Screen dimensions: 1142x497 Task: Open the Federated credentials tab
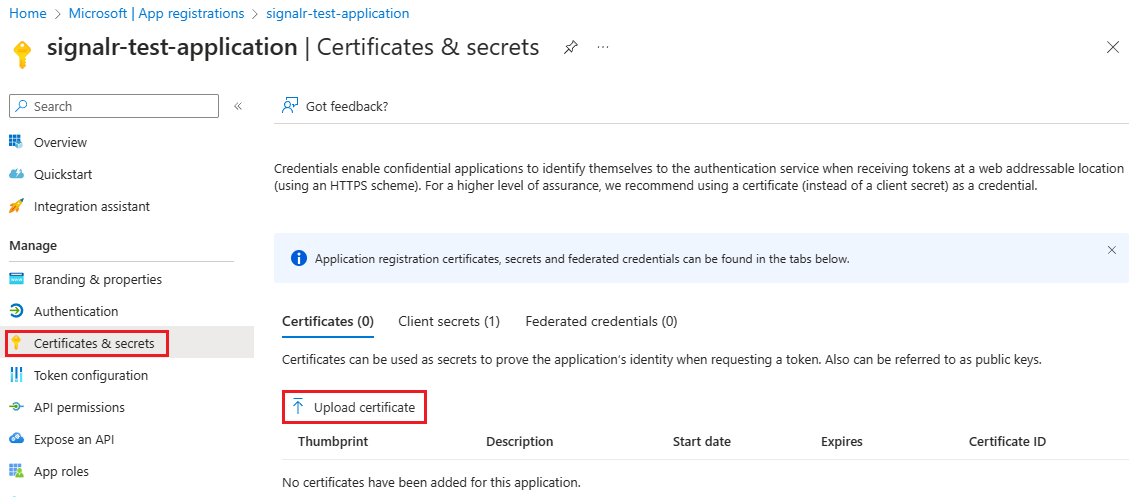[601, 321]
